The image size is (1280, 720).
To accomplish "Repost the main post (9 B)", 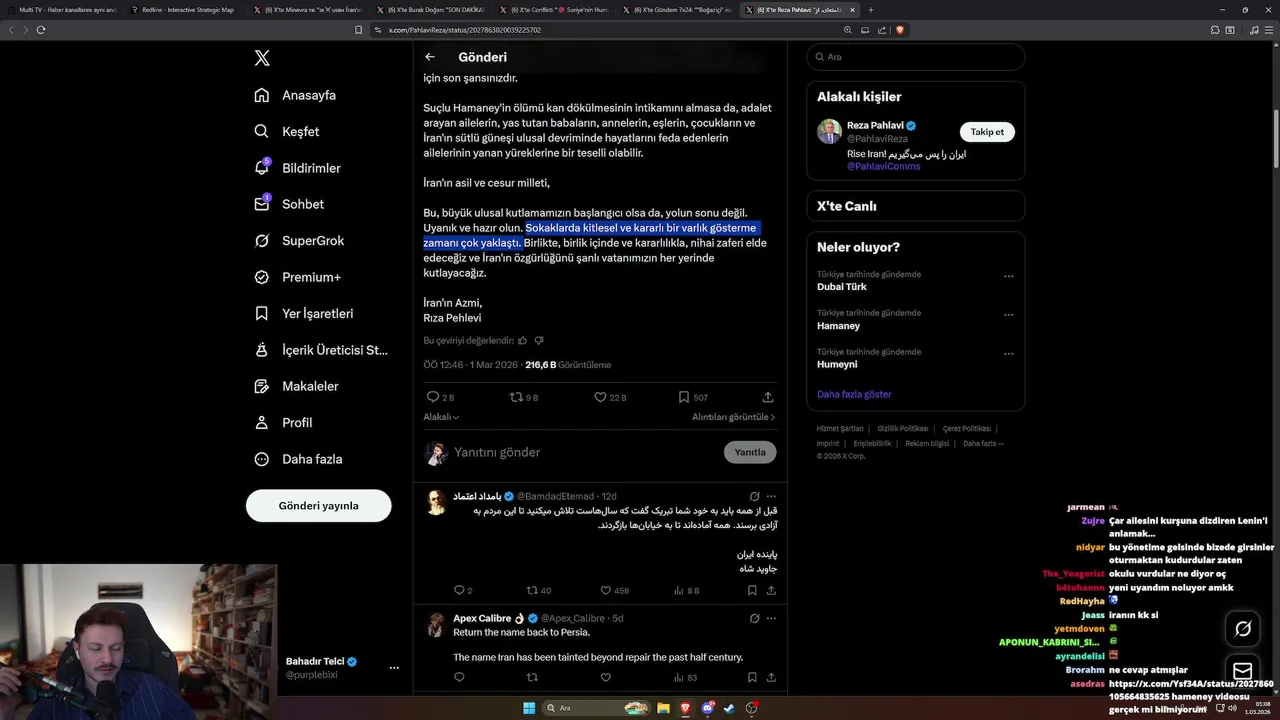I will tap(524, 397).
